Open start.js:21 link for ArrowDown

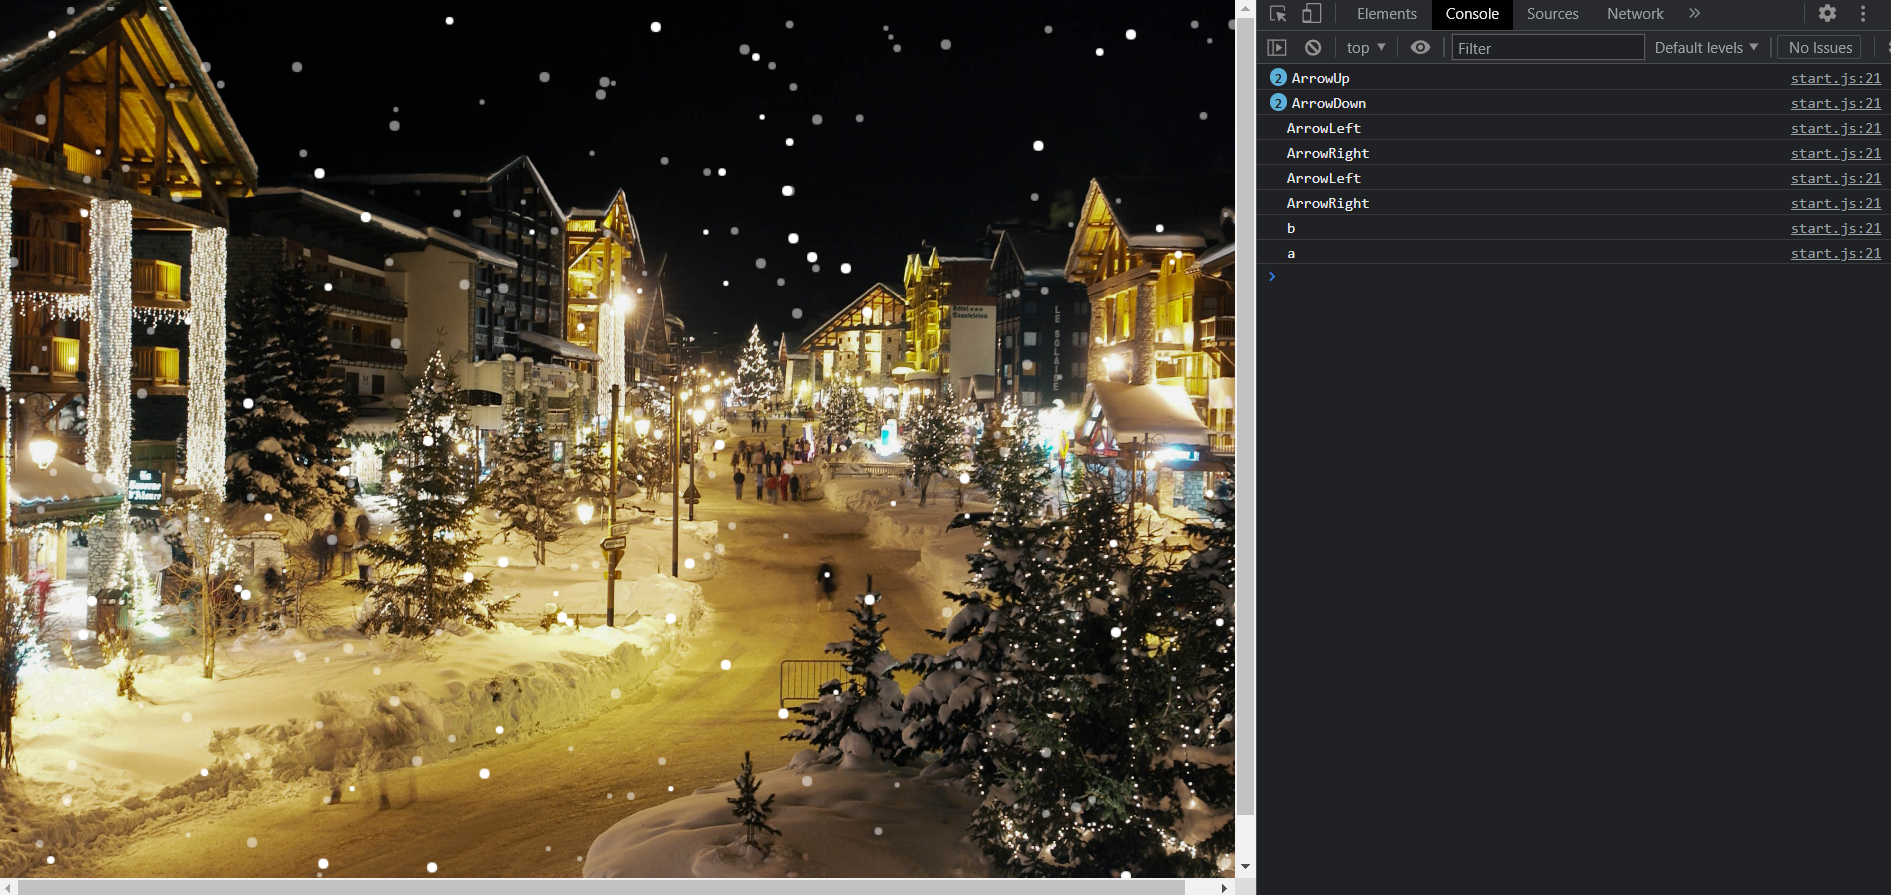coord(1836,103)
